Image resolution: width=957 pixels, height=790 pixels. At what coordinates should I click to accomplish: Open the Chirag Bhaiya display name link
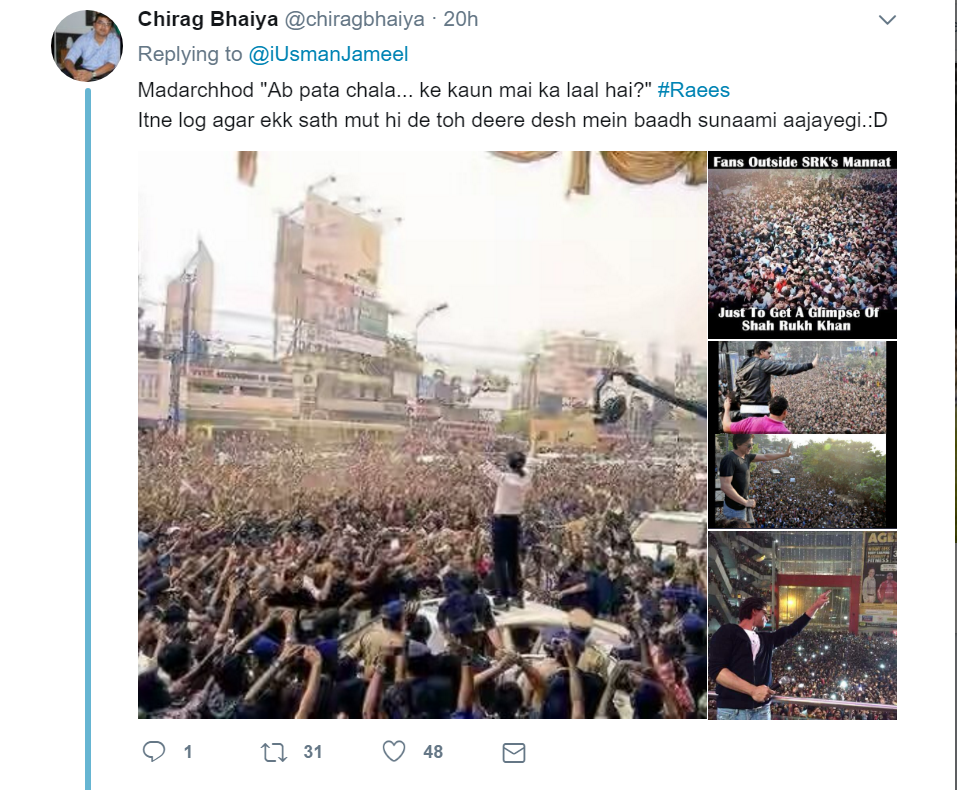(x=194, y=19)
